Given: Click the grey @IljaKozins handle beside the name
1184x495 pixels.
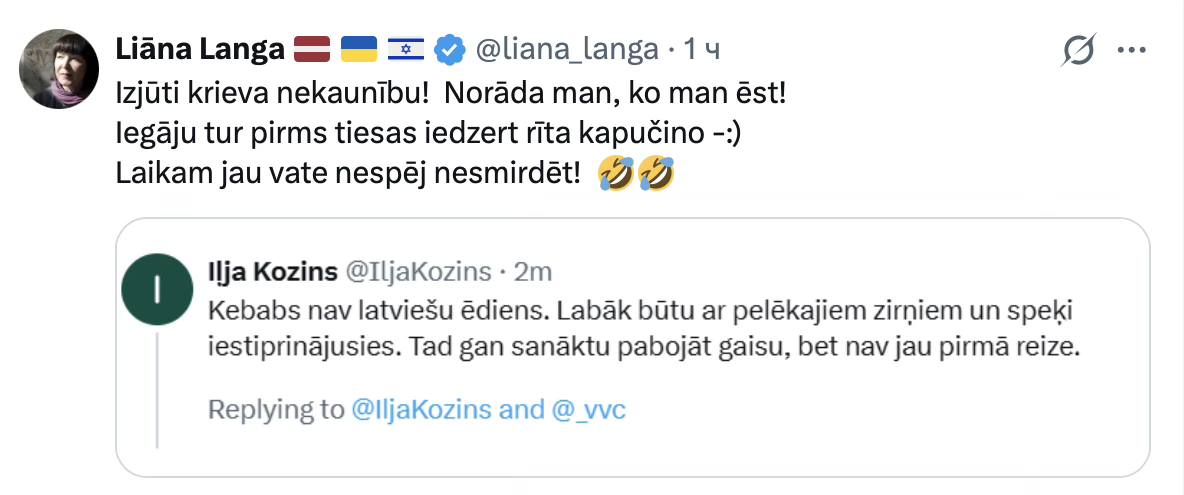Looking at the screenshot, I should [419, 271].
